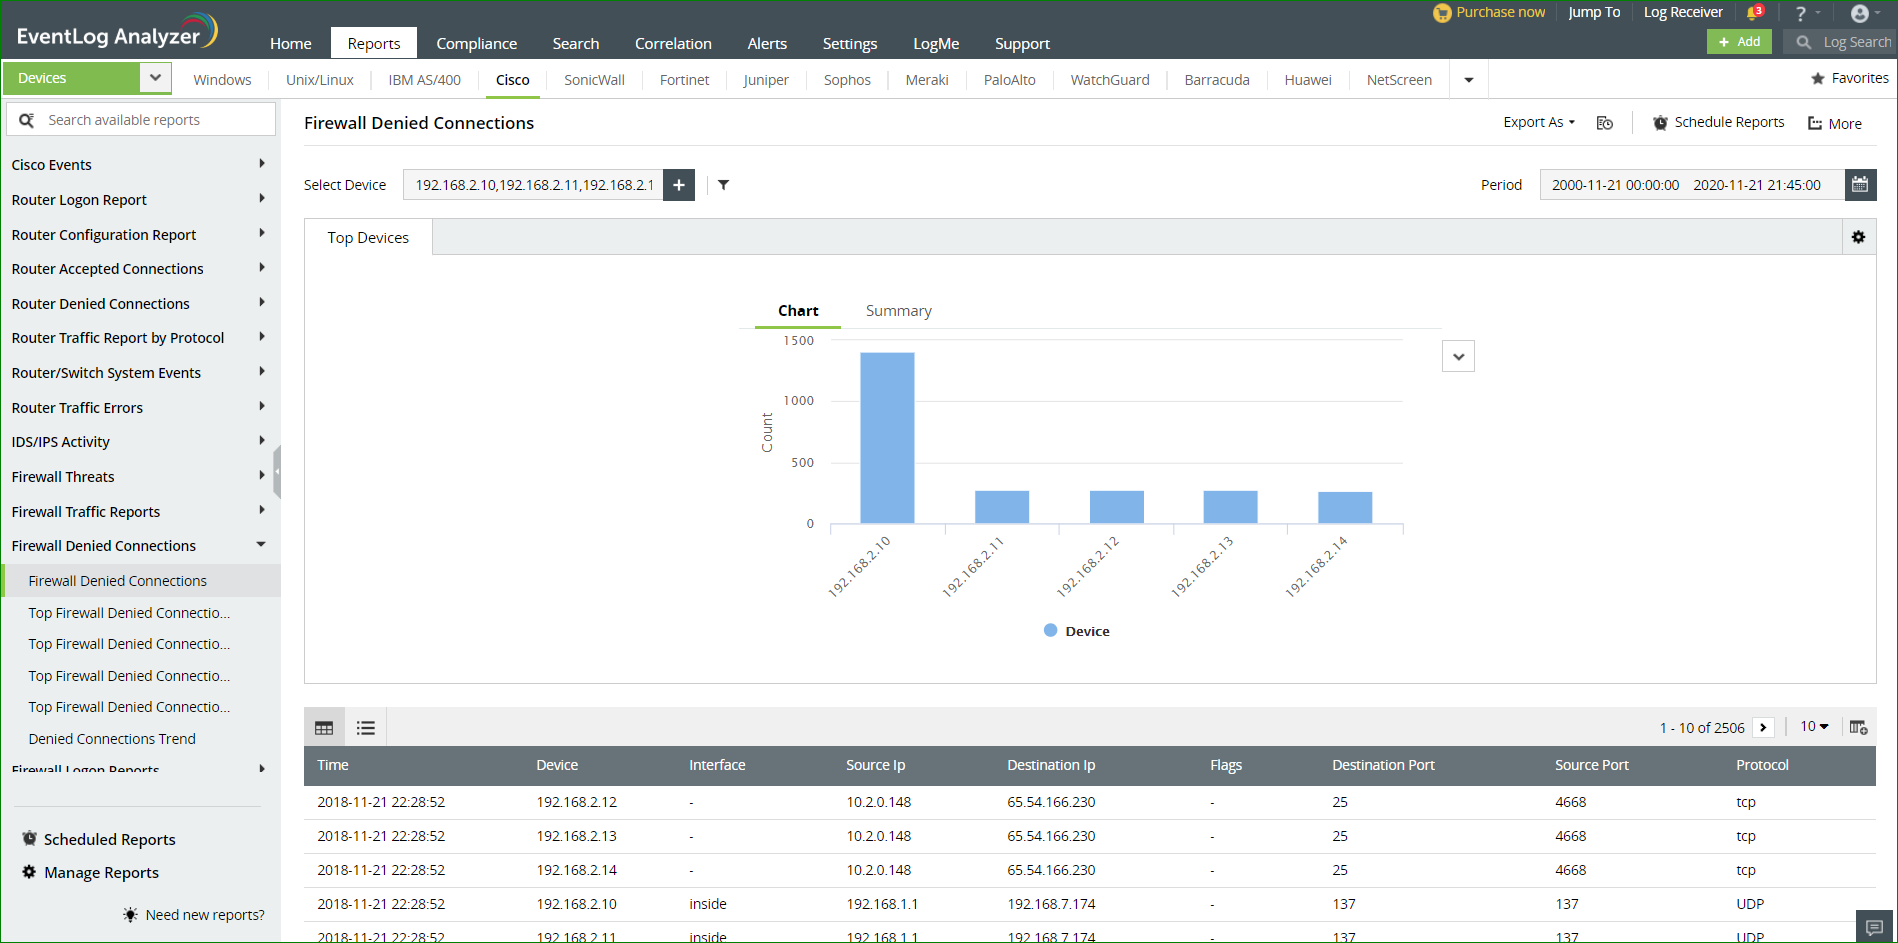Open Log Receiver
This screenshot has height=943, width=1898.
coord(1683,12)
